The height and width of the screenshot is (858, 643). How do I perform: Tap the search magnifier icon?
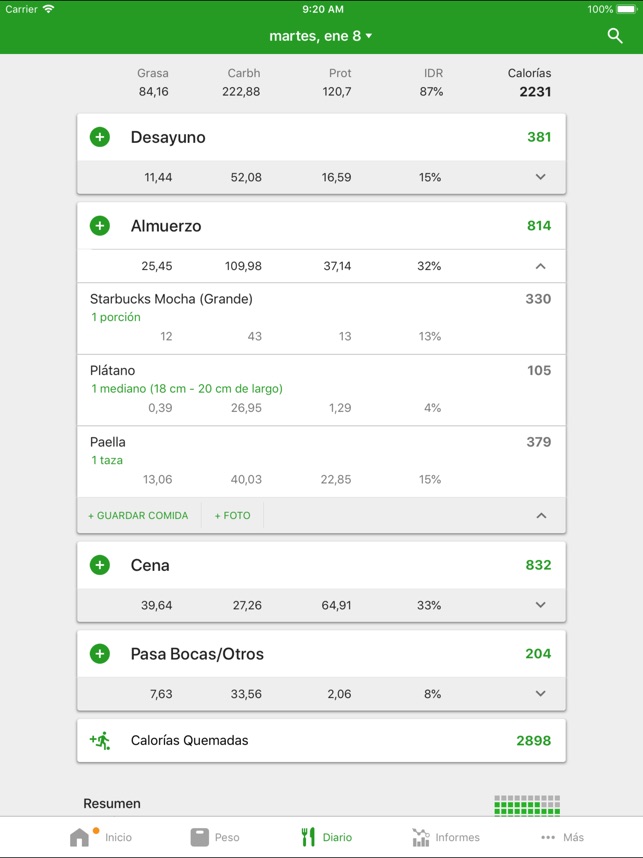(615, 36)
